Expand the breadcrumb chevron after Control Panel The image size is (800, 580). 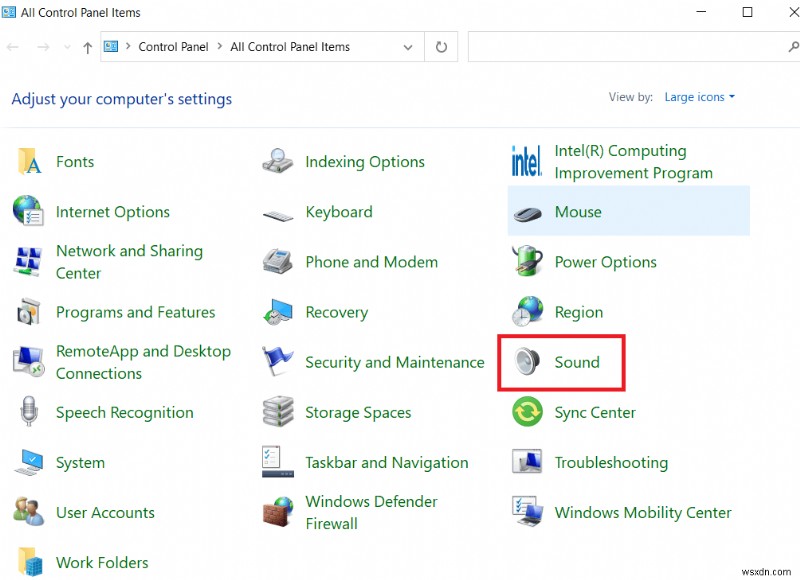point(219,47)
